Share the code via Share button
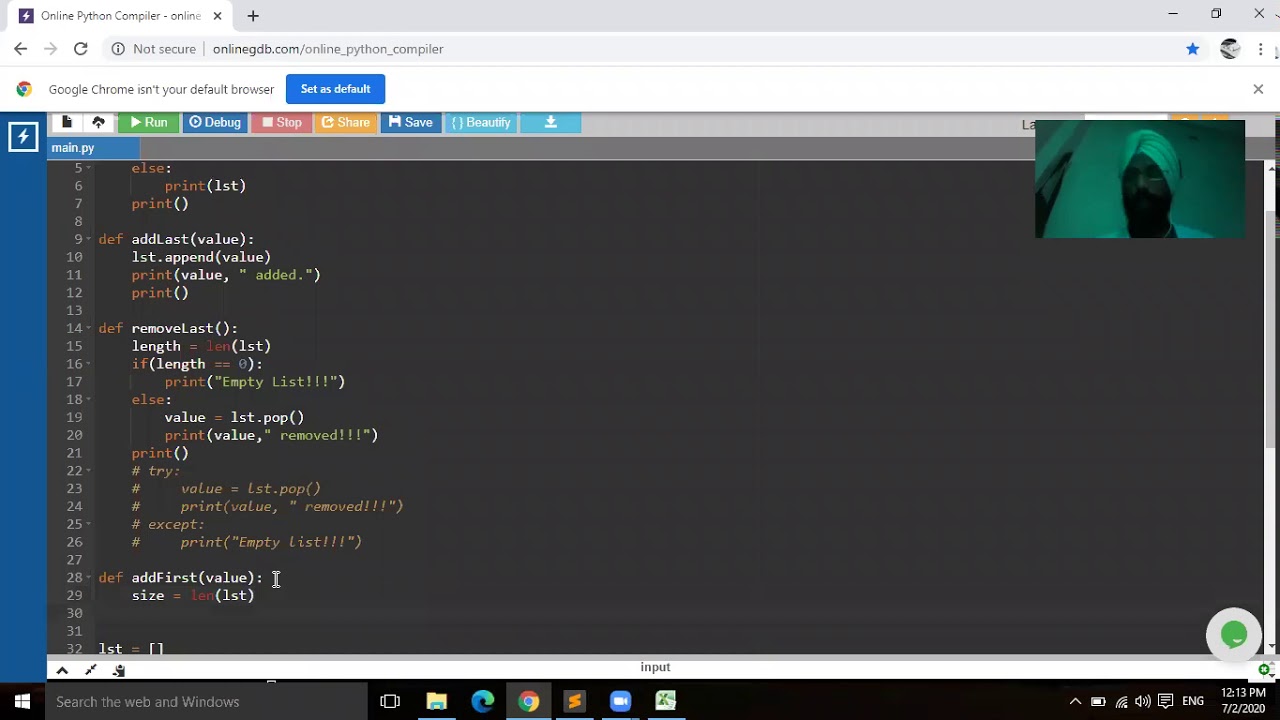1280x720 pixels. point(346,122)
